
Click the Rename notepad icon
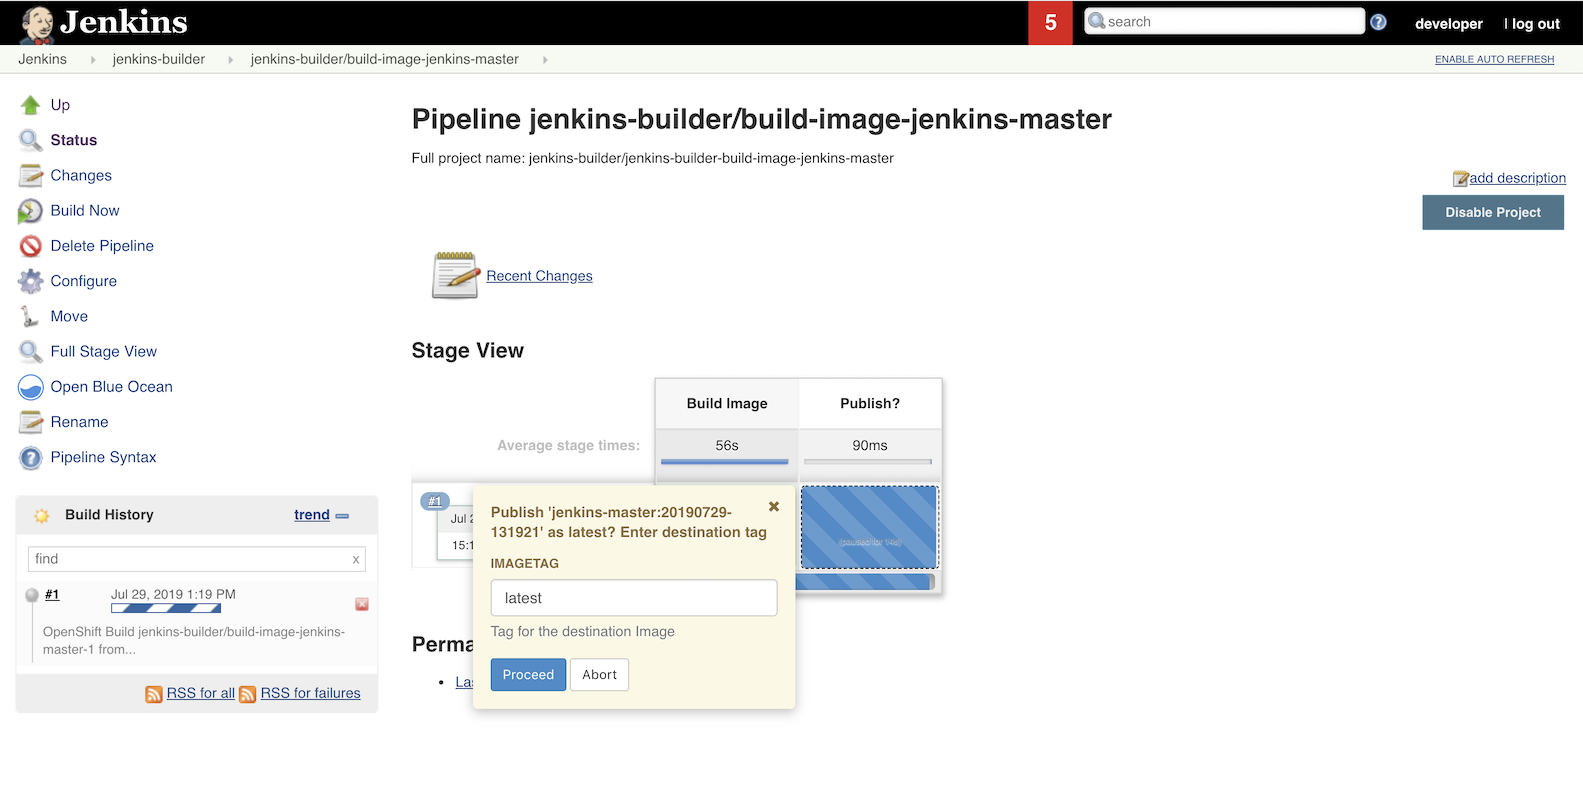tap(31, 422)
